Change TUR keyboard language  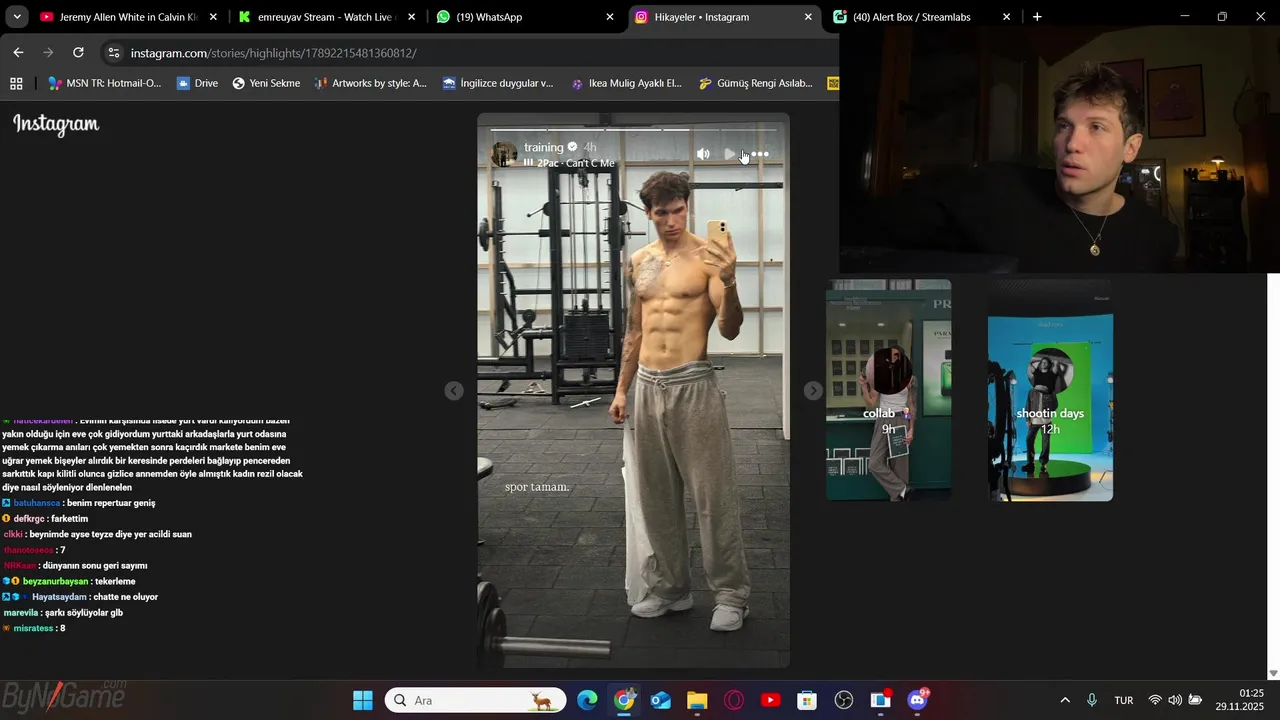(x=1124, y=700)
